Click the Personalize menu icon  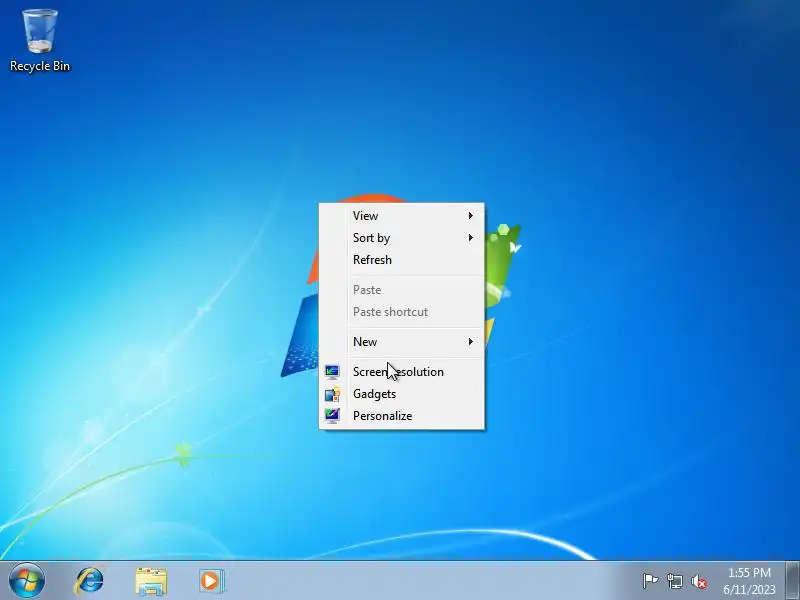click(332, 416)
